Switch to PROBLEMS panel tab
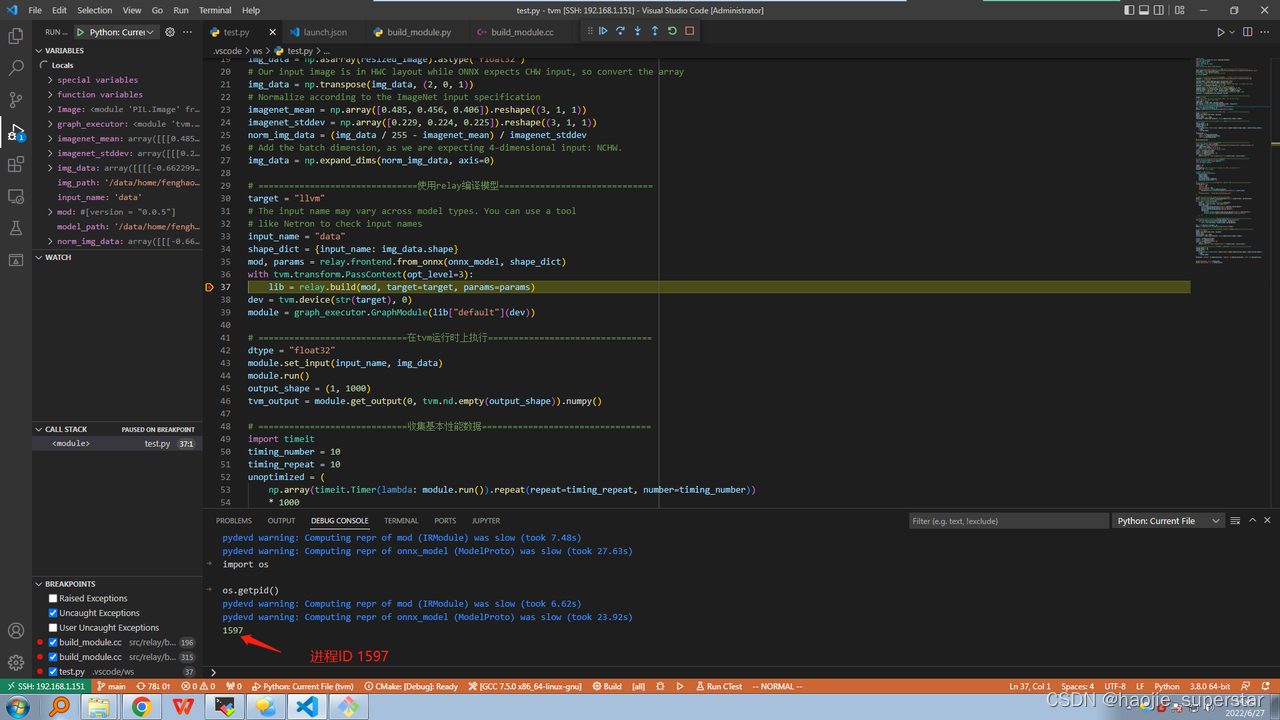1280x720 pixels. coord(234,521)
